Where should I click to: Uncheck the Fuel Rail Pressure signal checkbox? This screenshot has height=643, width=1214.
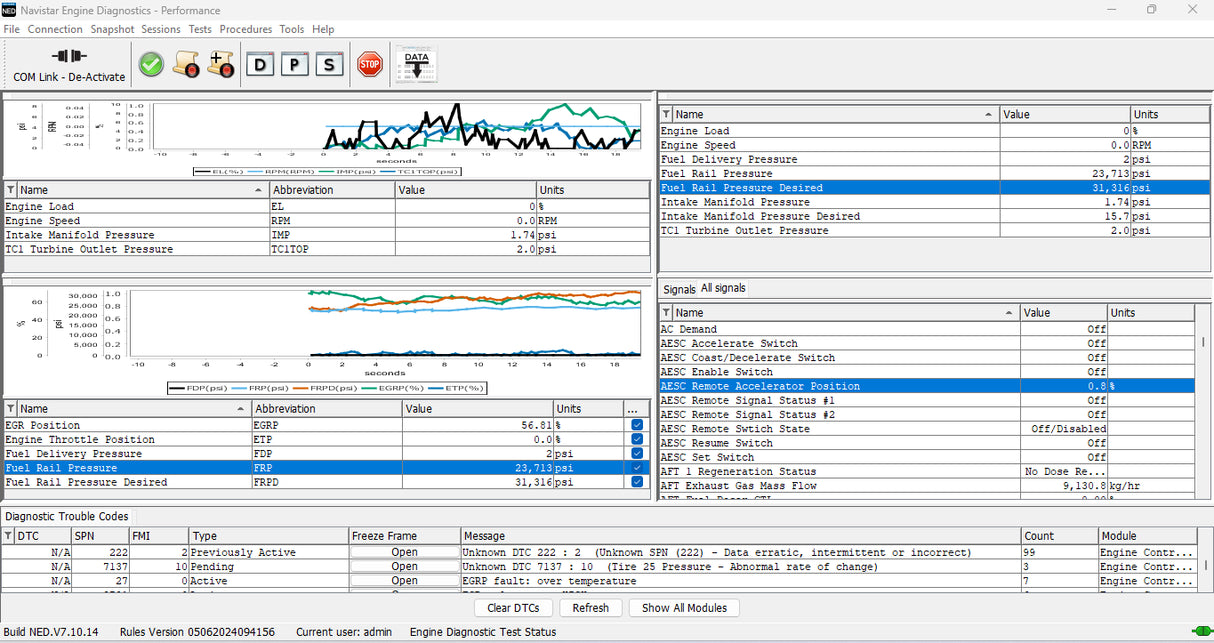click(x=637, y=467)
